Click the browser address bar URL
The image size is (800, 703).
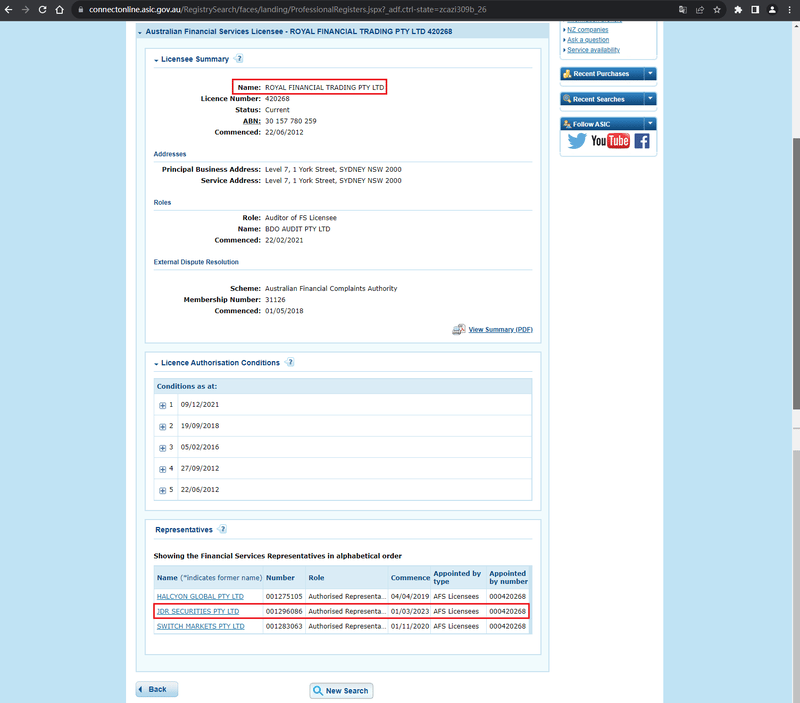pos(287,10)
